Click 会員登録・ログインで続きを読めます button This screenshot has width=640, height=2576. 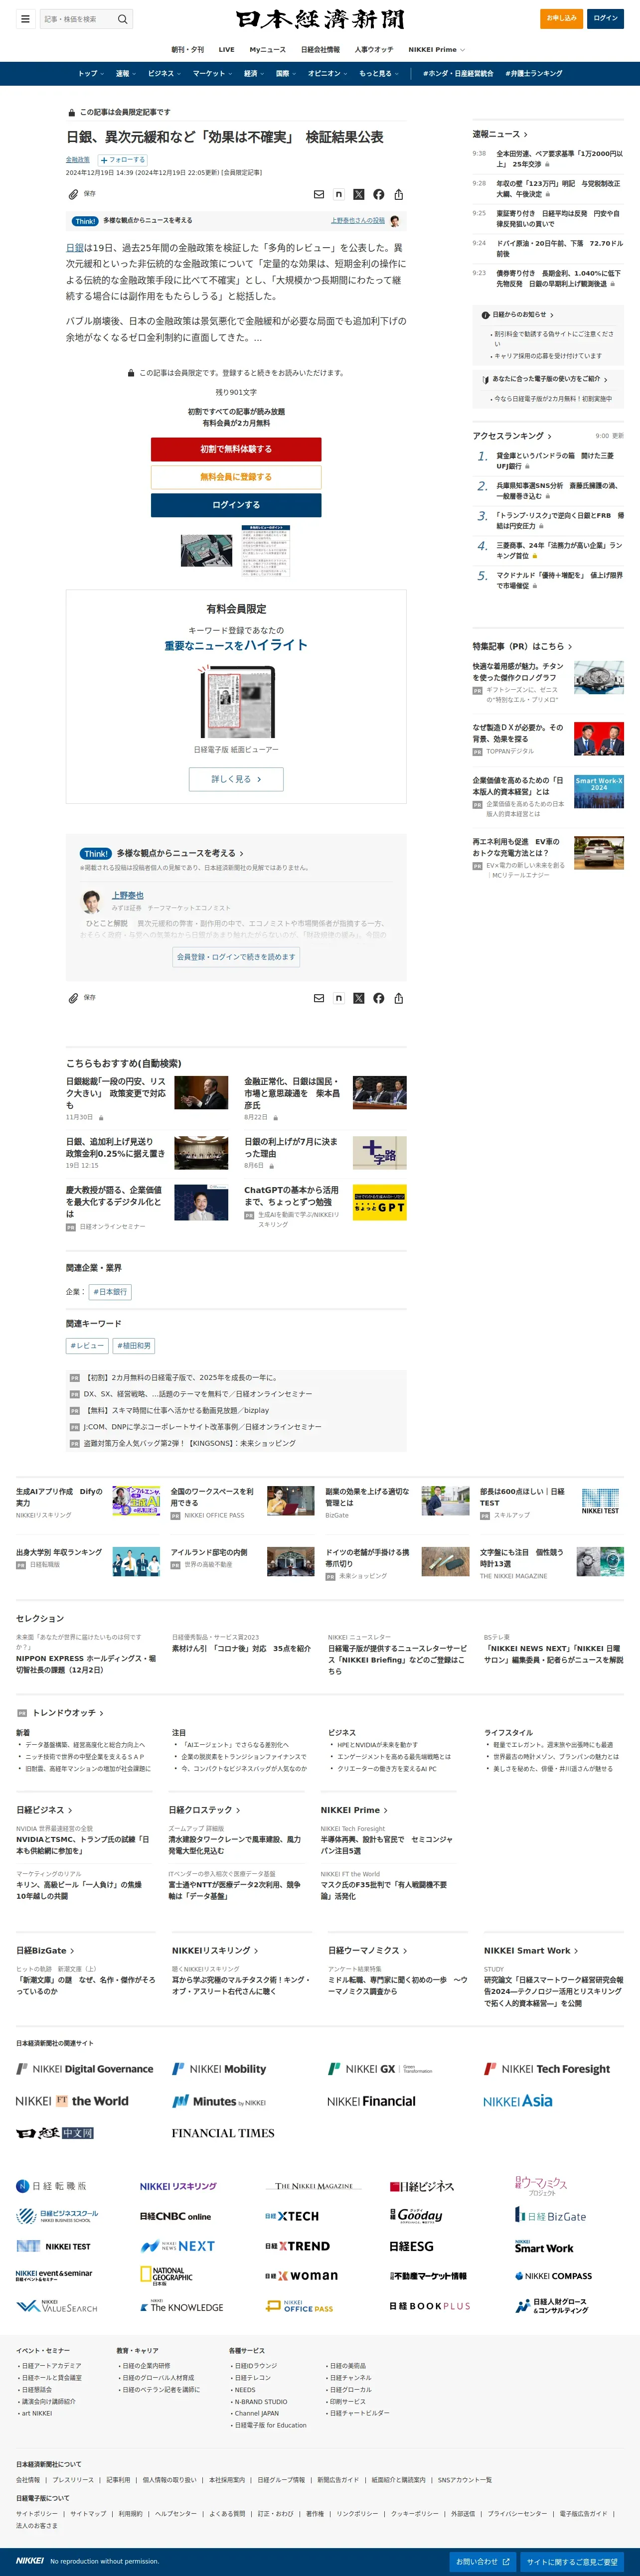236,957
